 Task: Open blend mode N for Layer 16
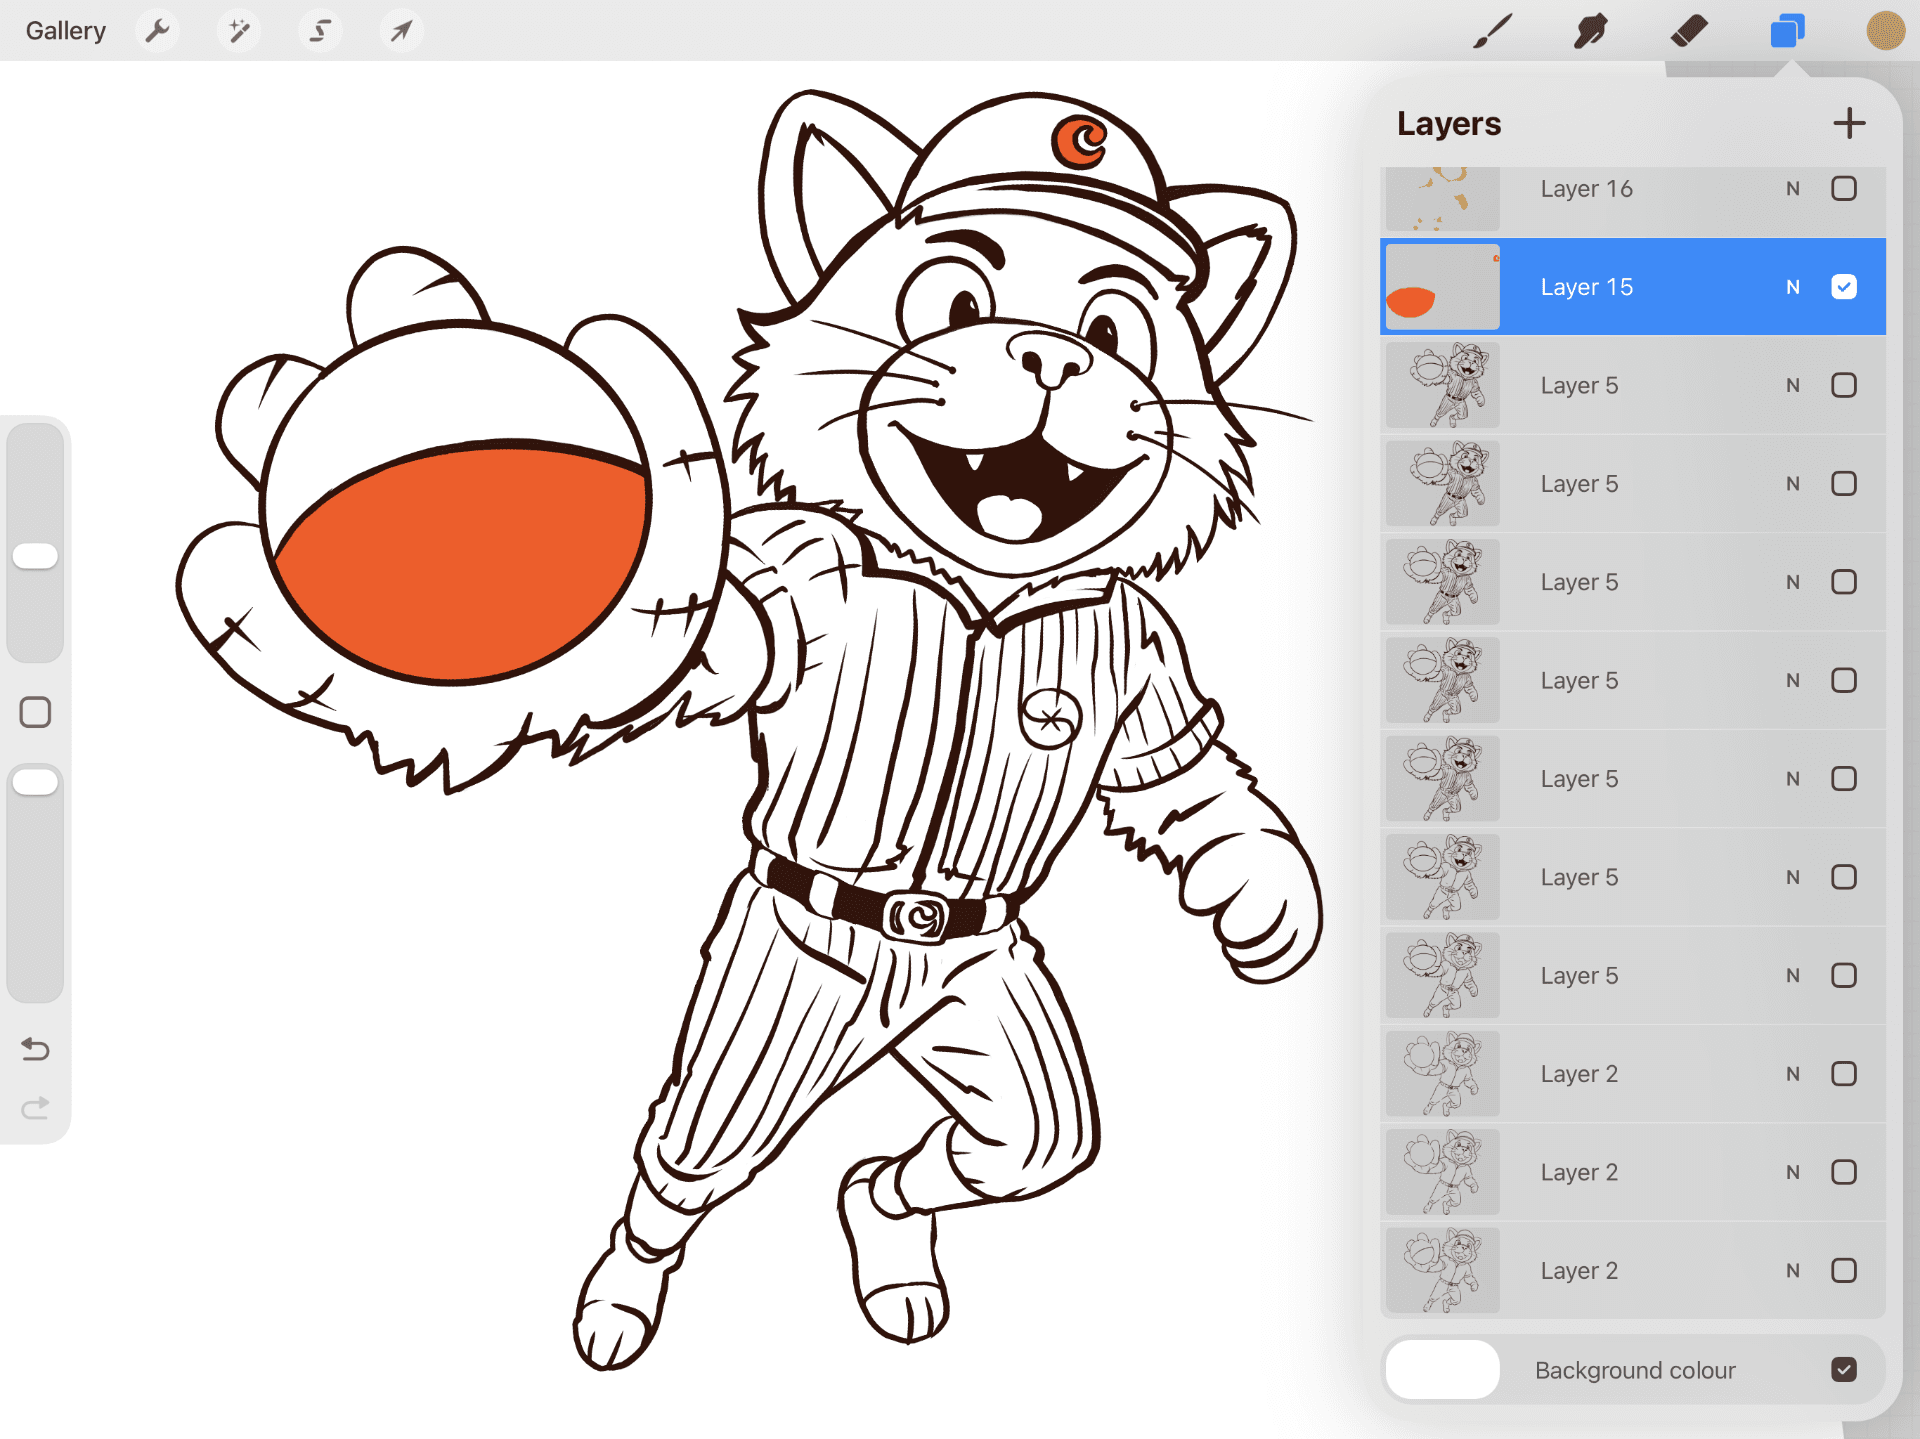(1793, 189)
